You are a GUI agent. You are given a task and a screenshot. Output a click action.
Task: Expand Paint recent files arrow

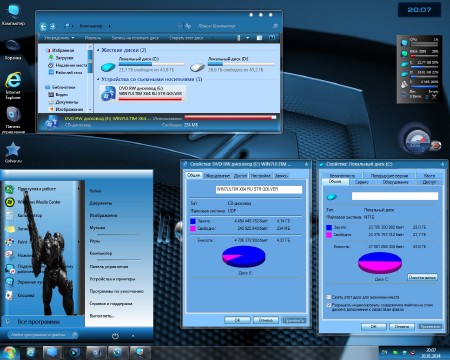click(x=79, y=242)
